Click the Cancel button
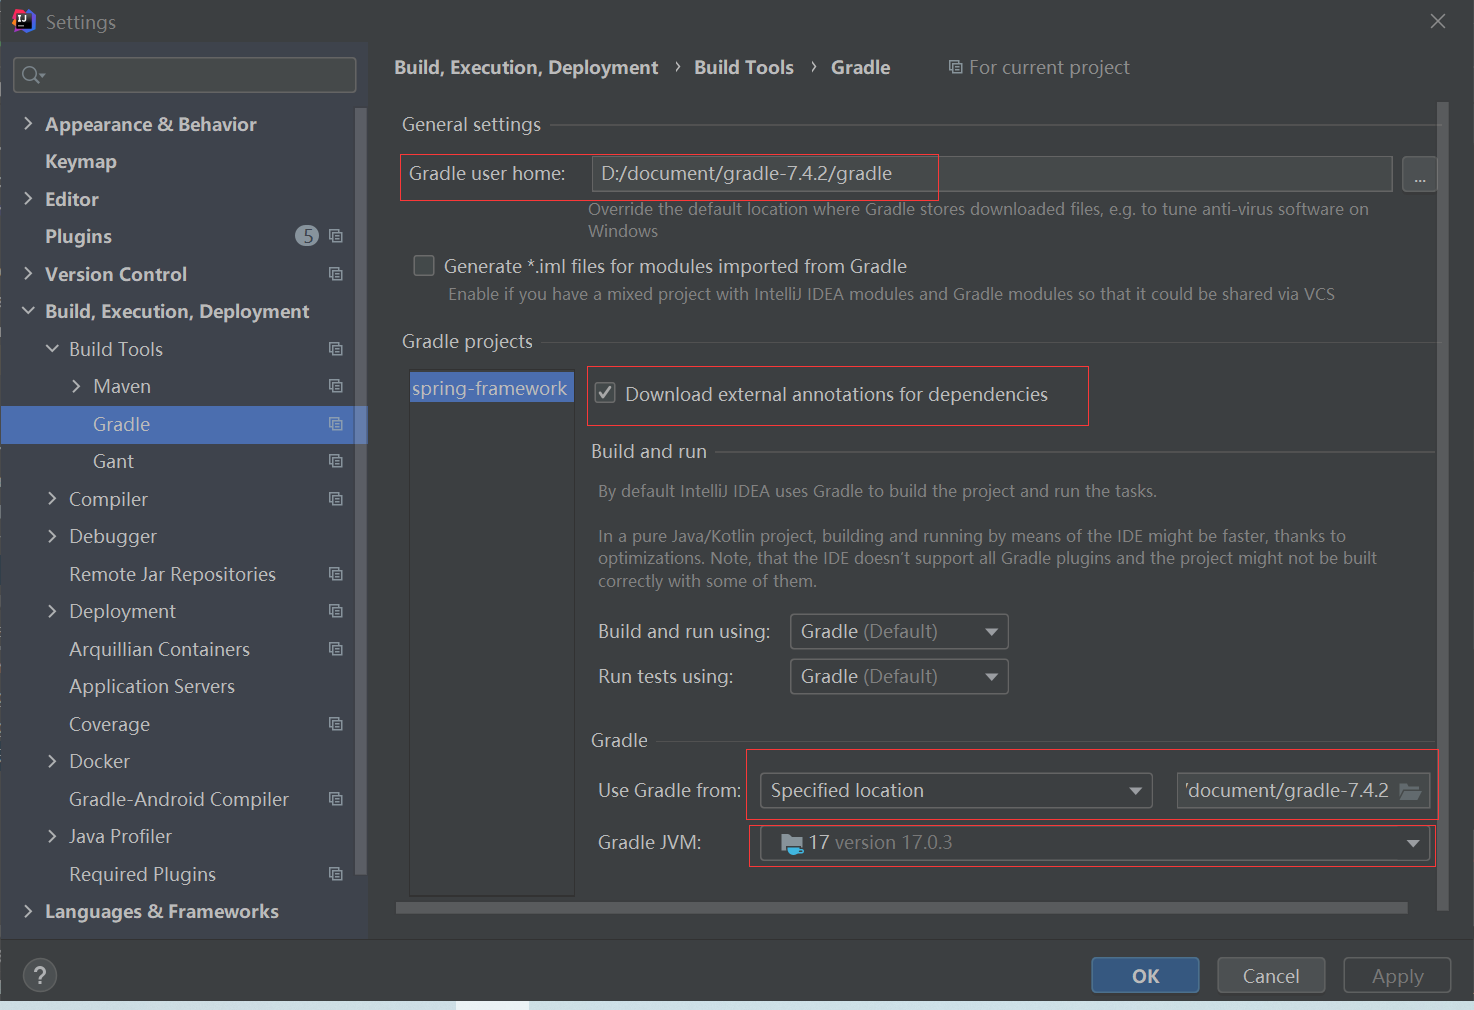 [1271, 976]
